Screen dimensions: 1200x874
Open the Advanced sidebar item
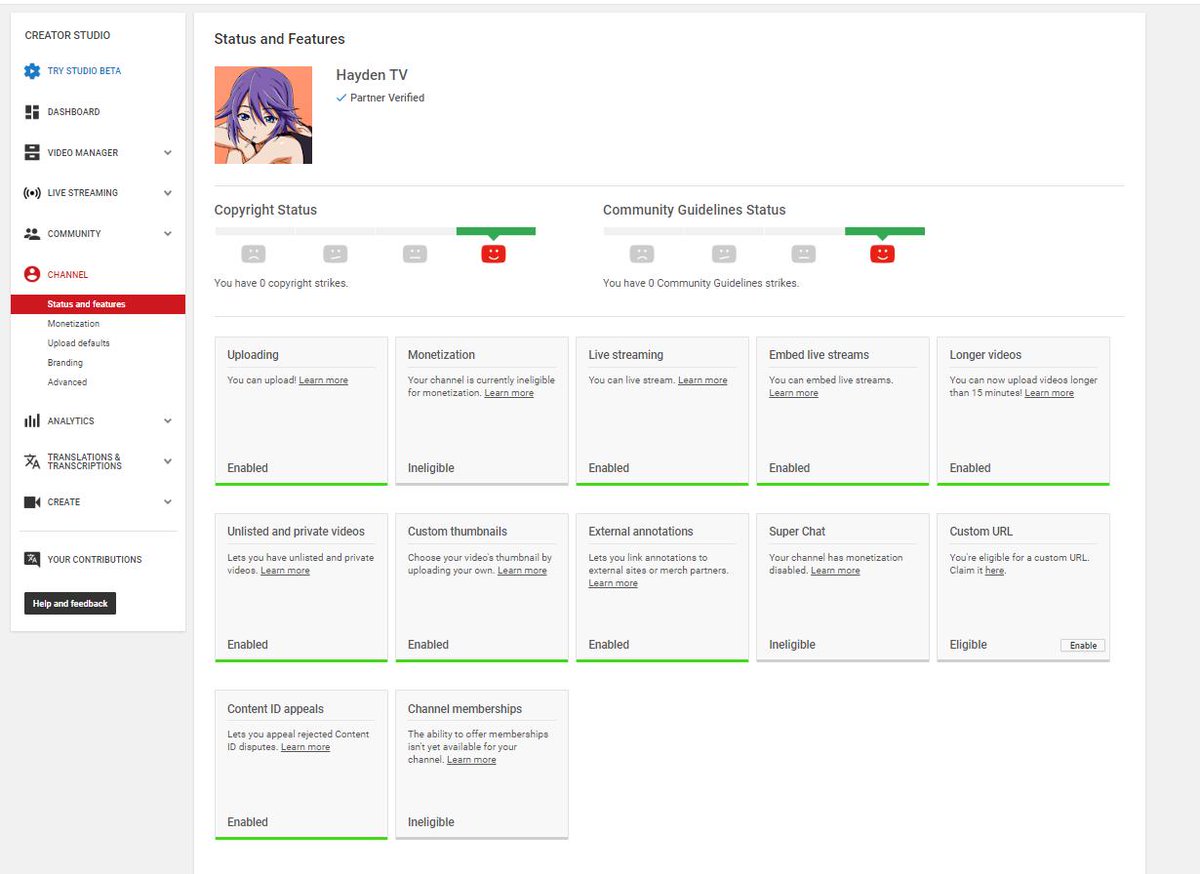(67, 382)
